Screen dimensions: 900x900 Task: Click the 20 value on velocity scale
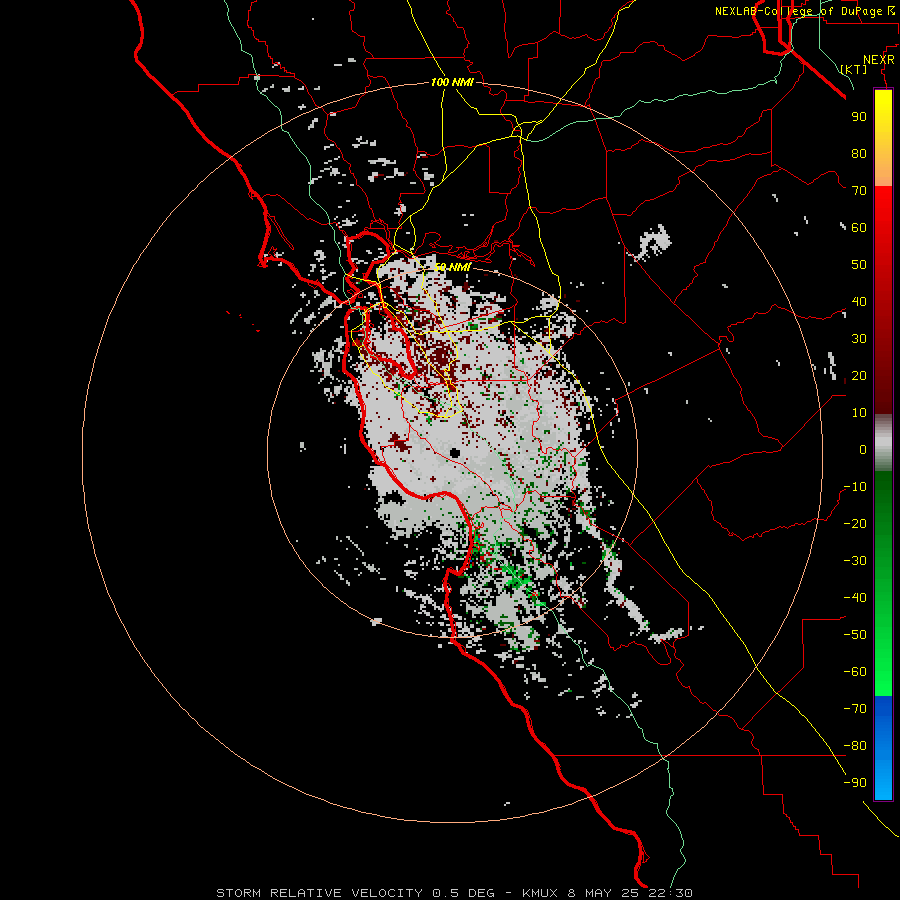click(859, 375)
